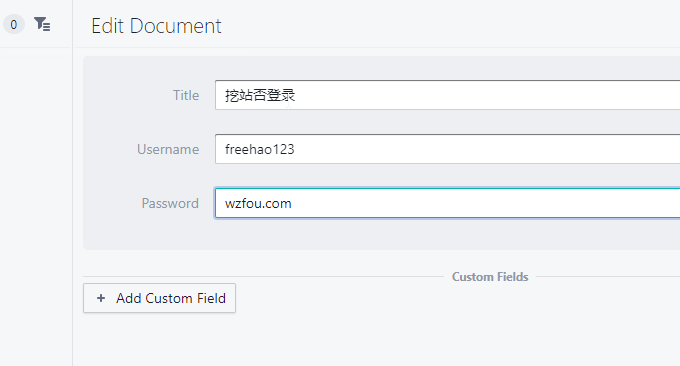The height and width of the screenshot is (366, 680).
Task: Click the Username field label
Action: [168, 149]
